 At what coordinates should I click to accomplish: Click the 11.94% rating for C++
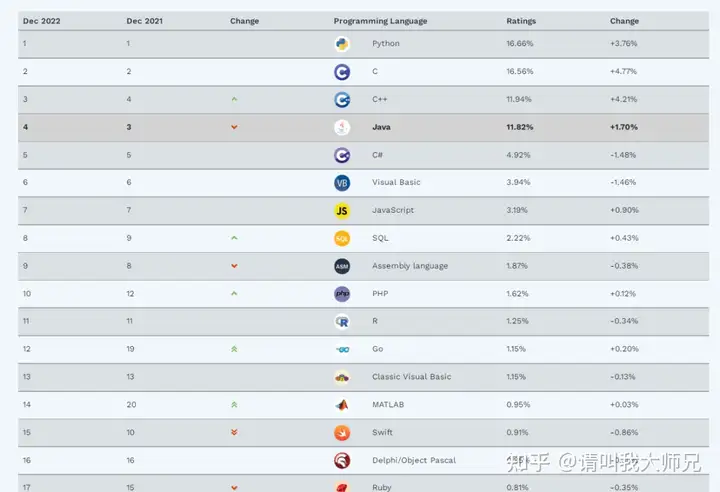(519, 99)
